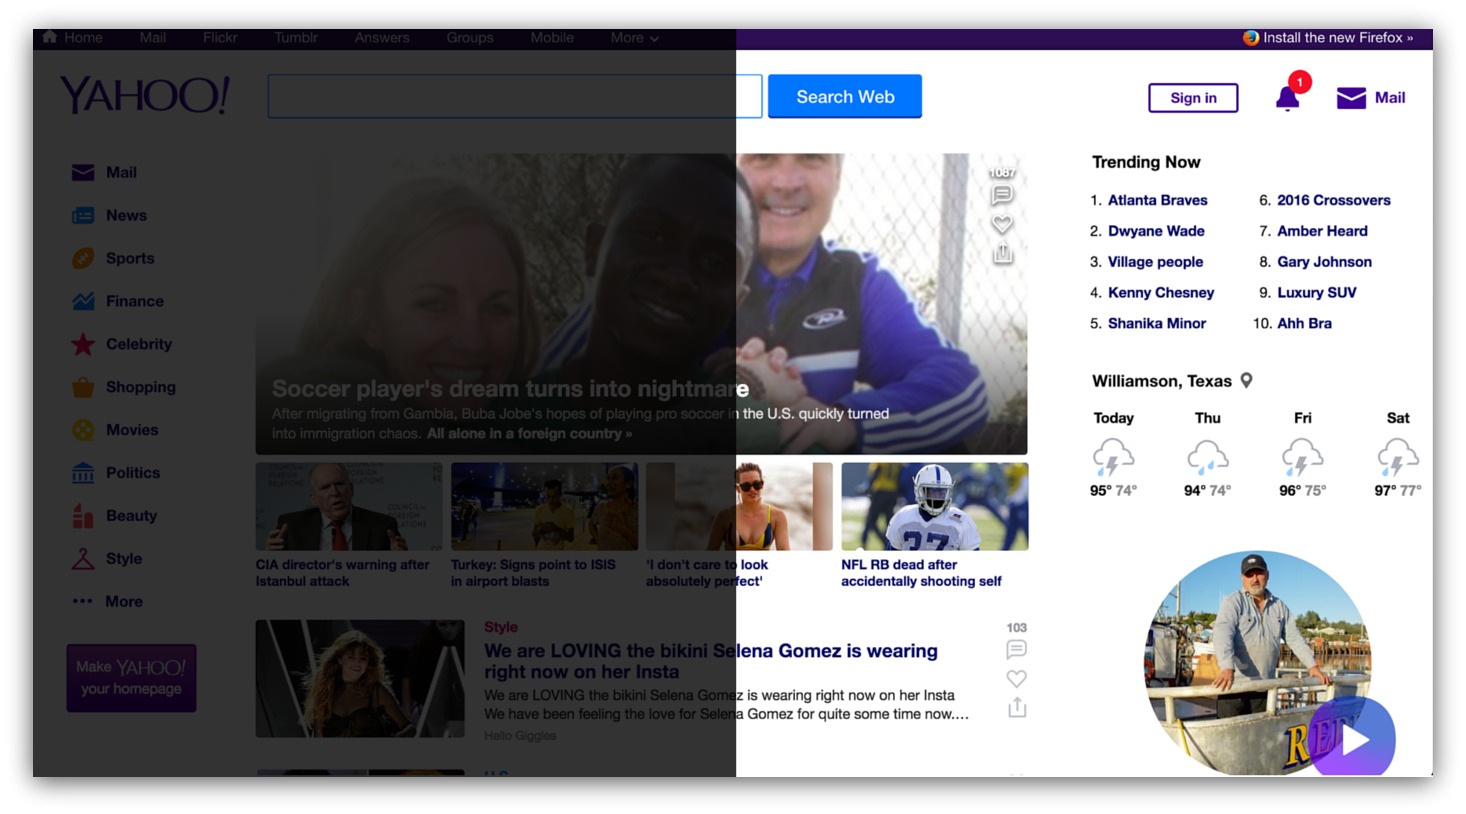1466x814 pixels.
Task: Open Flickr in the top navigation bar
Action: coord(220,38)
